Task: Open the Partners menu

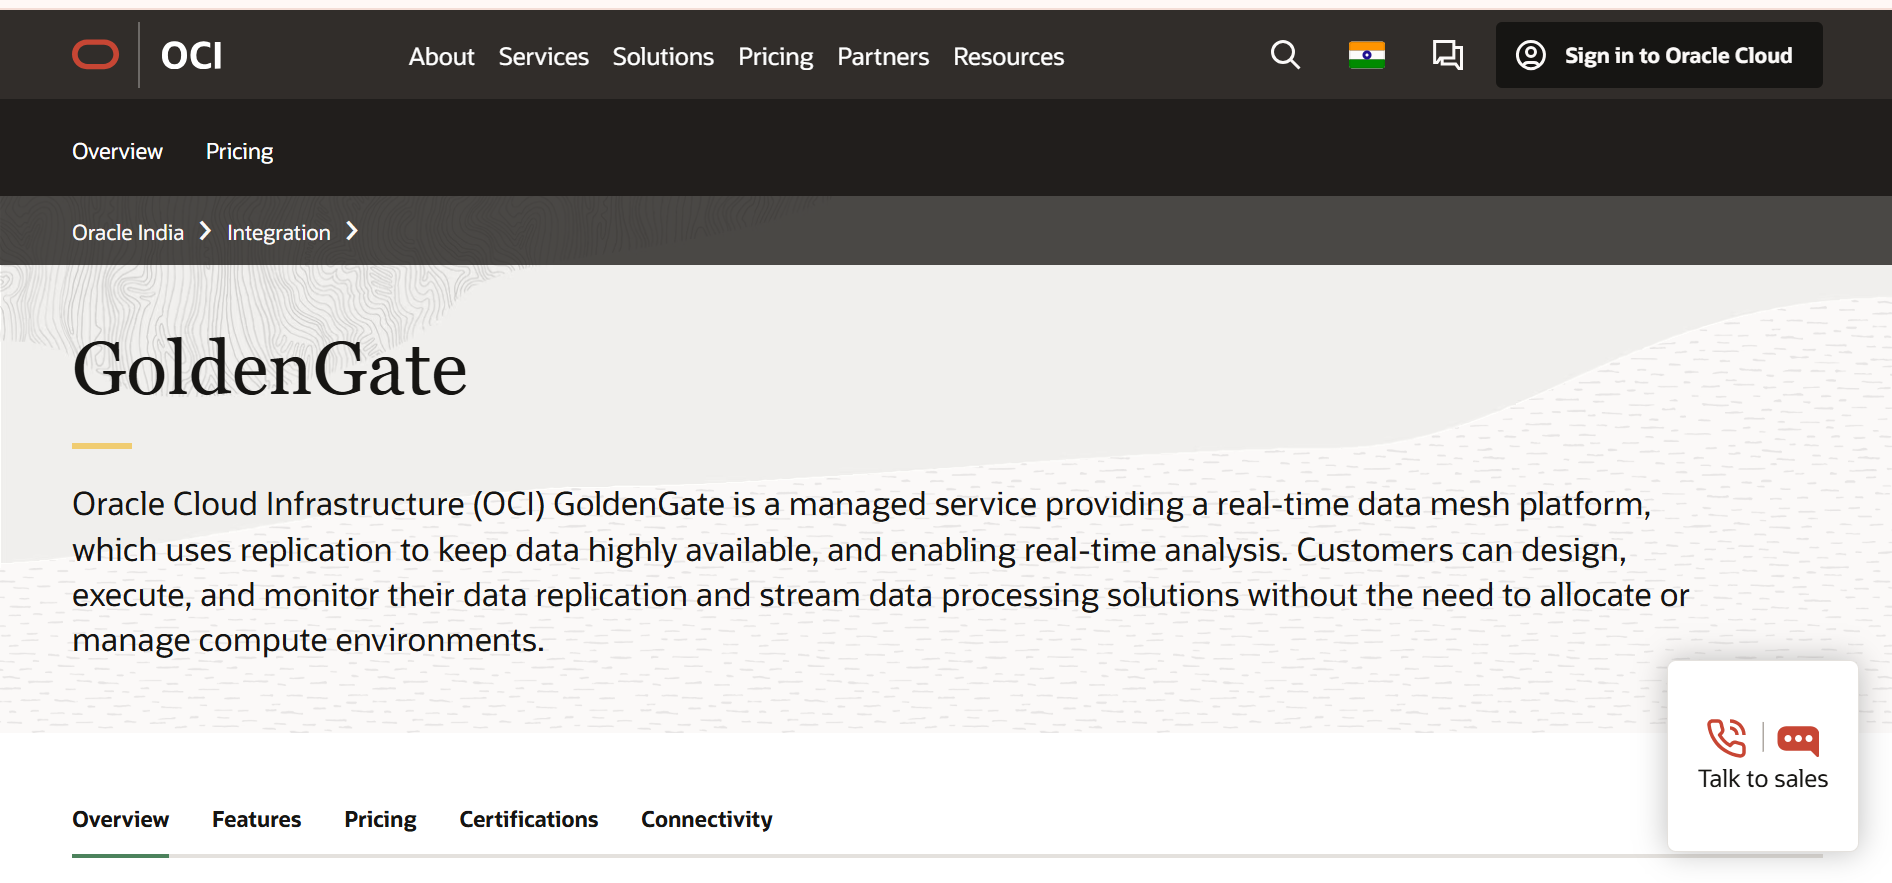Action: (x=883, y=57)
